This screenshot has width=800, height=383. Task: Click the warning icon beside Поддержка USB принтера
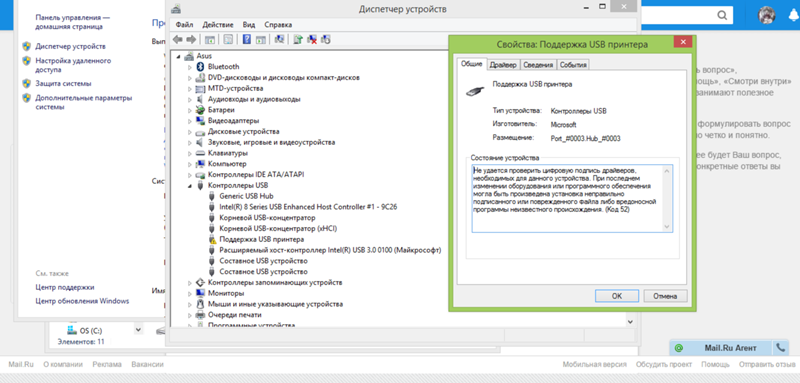coord(212,240)
